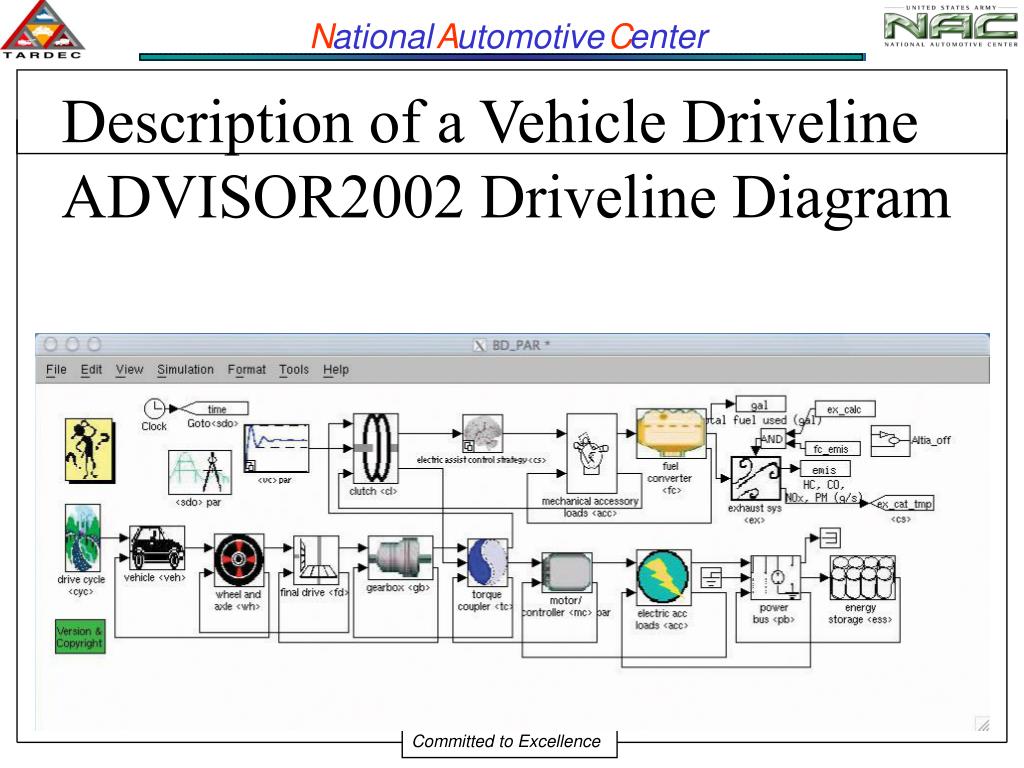Select the <vc> par scope block
The height and width of the screenshot is (768, 1024).
click(x=276, y=449)
